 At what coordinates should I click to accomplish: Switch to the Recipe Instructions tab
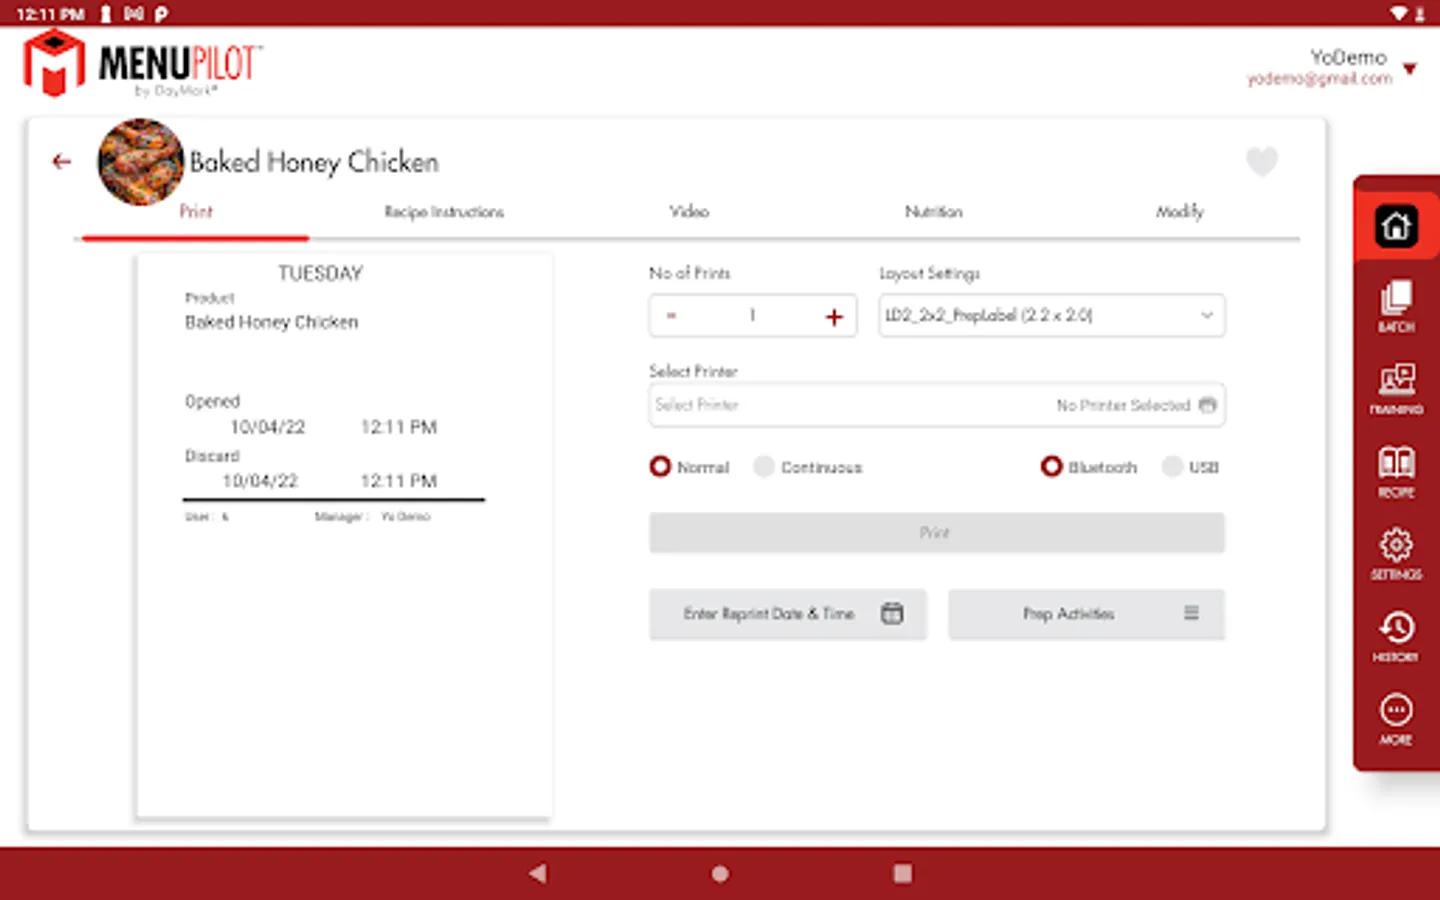[x=444, y=212]
